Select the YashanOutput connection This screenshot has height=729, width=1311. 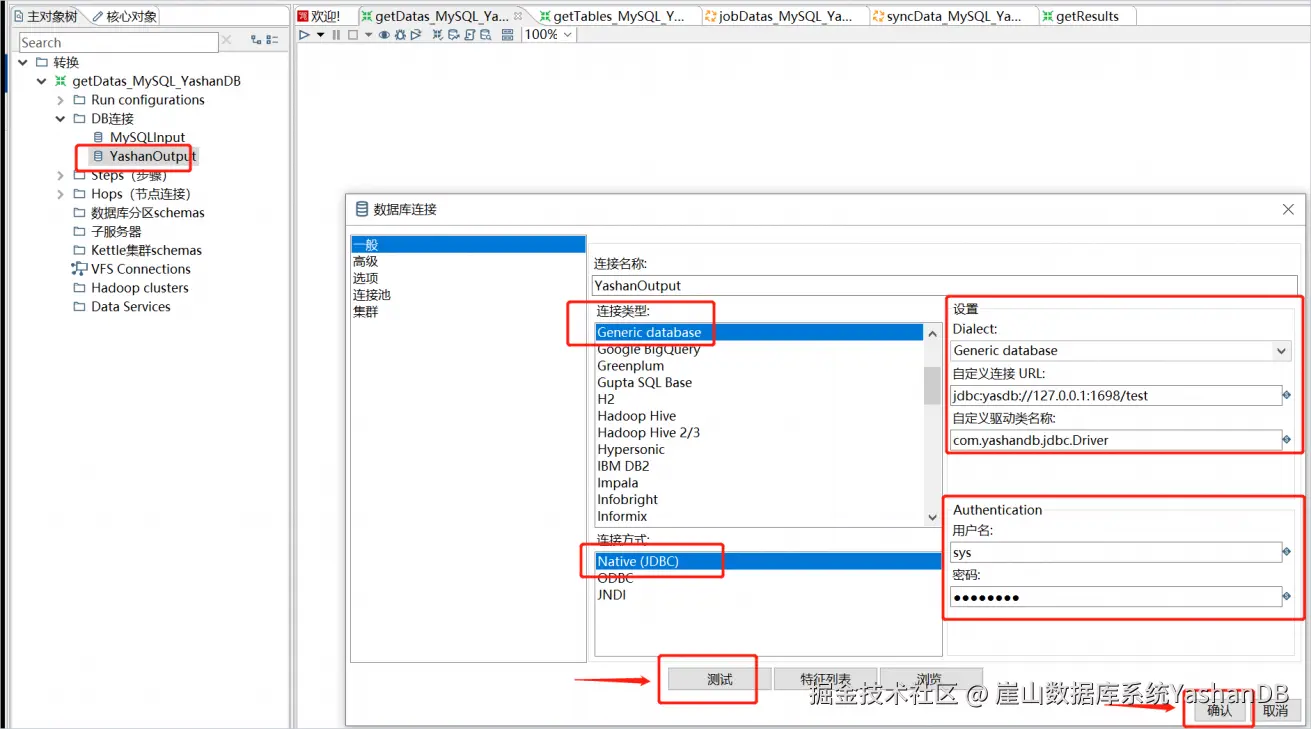tap(153, 156)
